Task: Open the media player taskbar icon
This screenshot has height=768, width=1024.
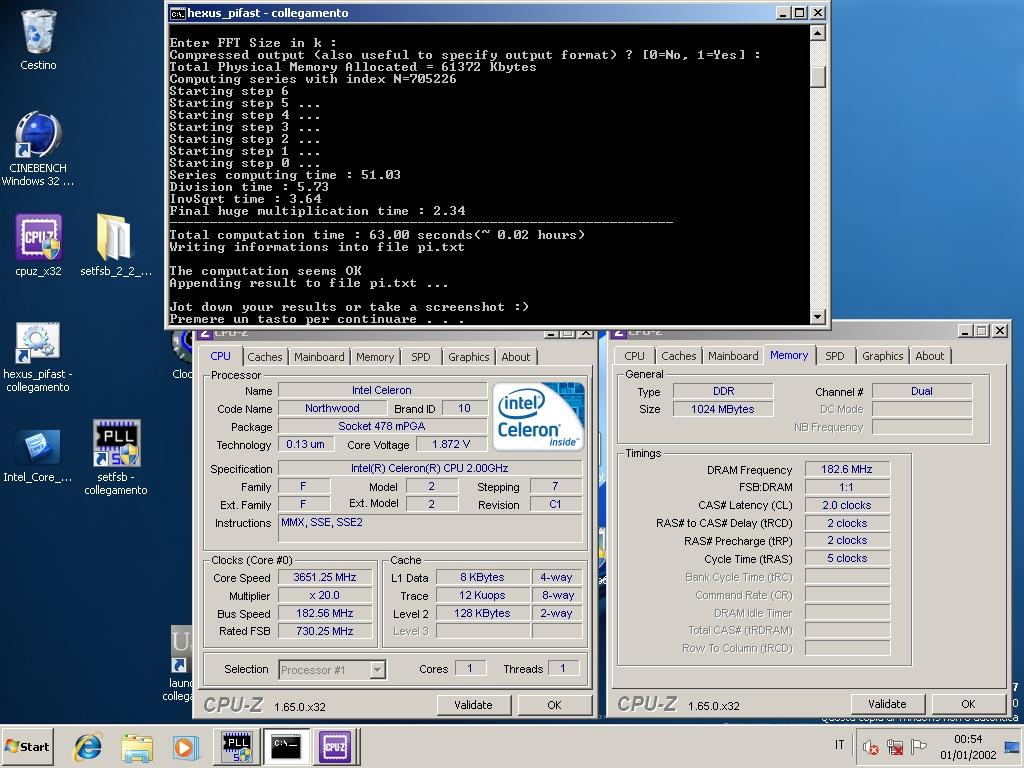Action: click(x=185, y=746)
